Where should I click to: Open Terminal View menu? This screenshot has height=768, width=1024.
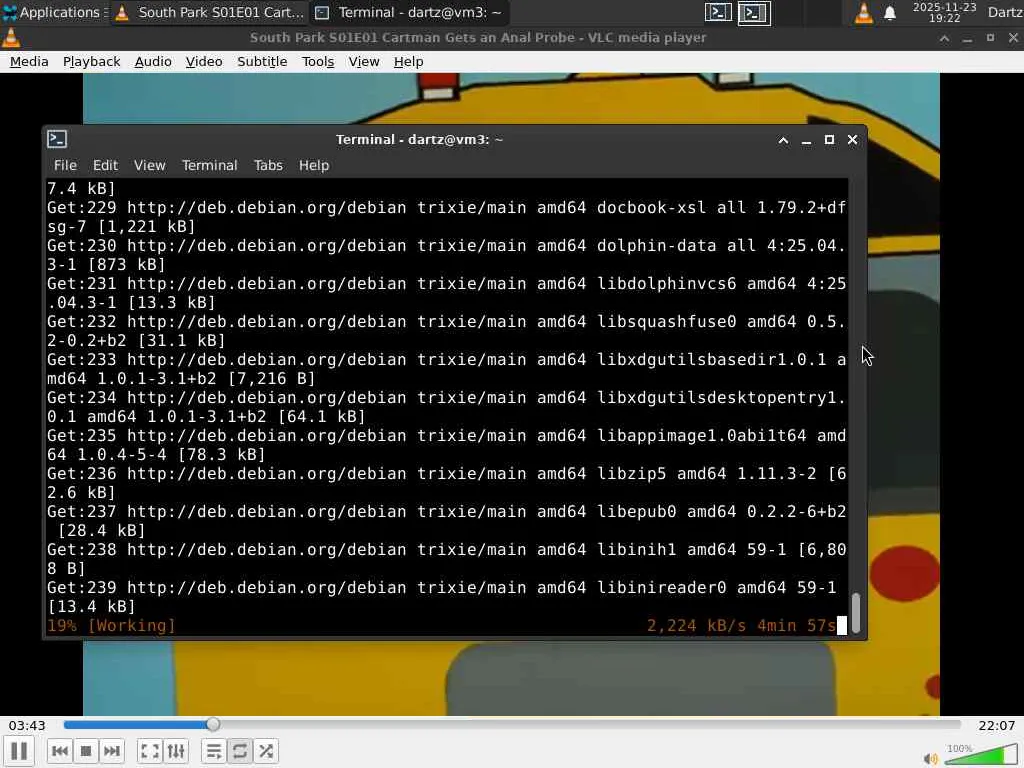point(150,165)
